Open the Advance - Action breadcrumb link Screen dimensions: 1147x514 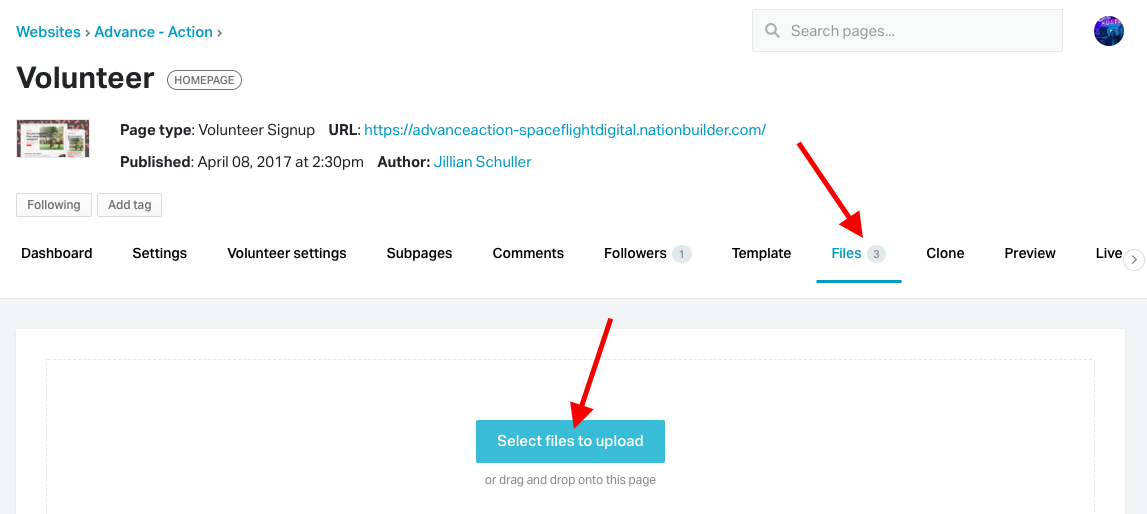(154, 32)
